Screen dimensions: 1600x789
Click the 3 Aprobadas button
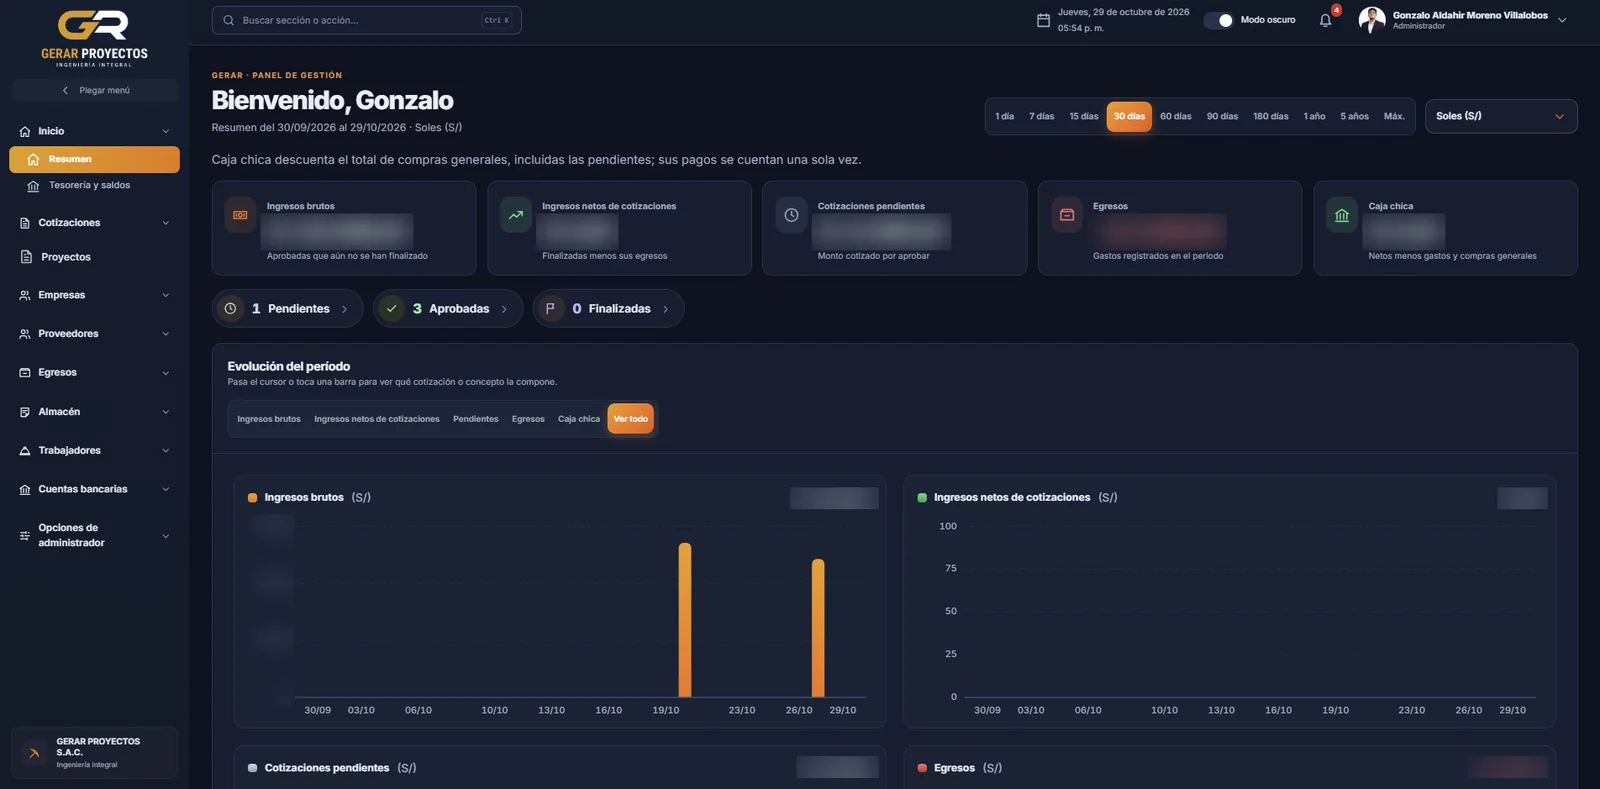[448, 309]
